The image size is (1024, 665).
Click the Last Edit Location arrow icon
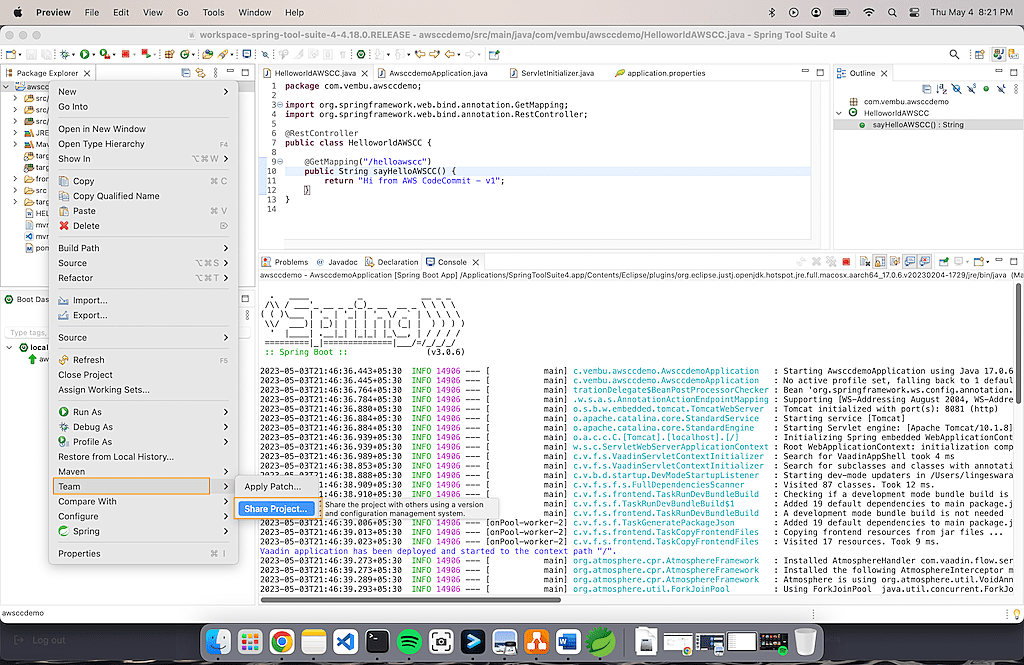point(420,54)
